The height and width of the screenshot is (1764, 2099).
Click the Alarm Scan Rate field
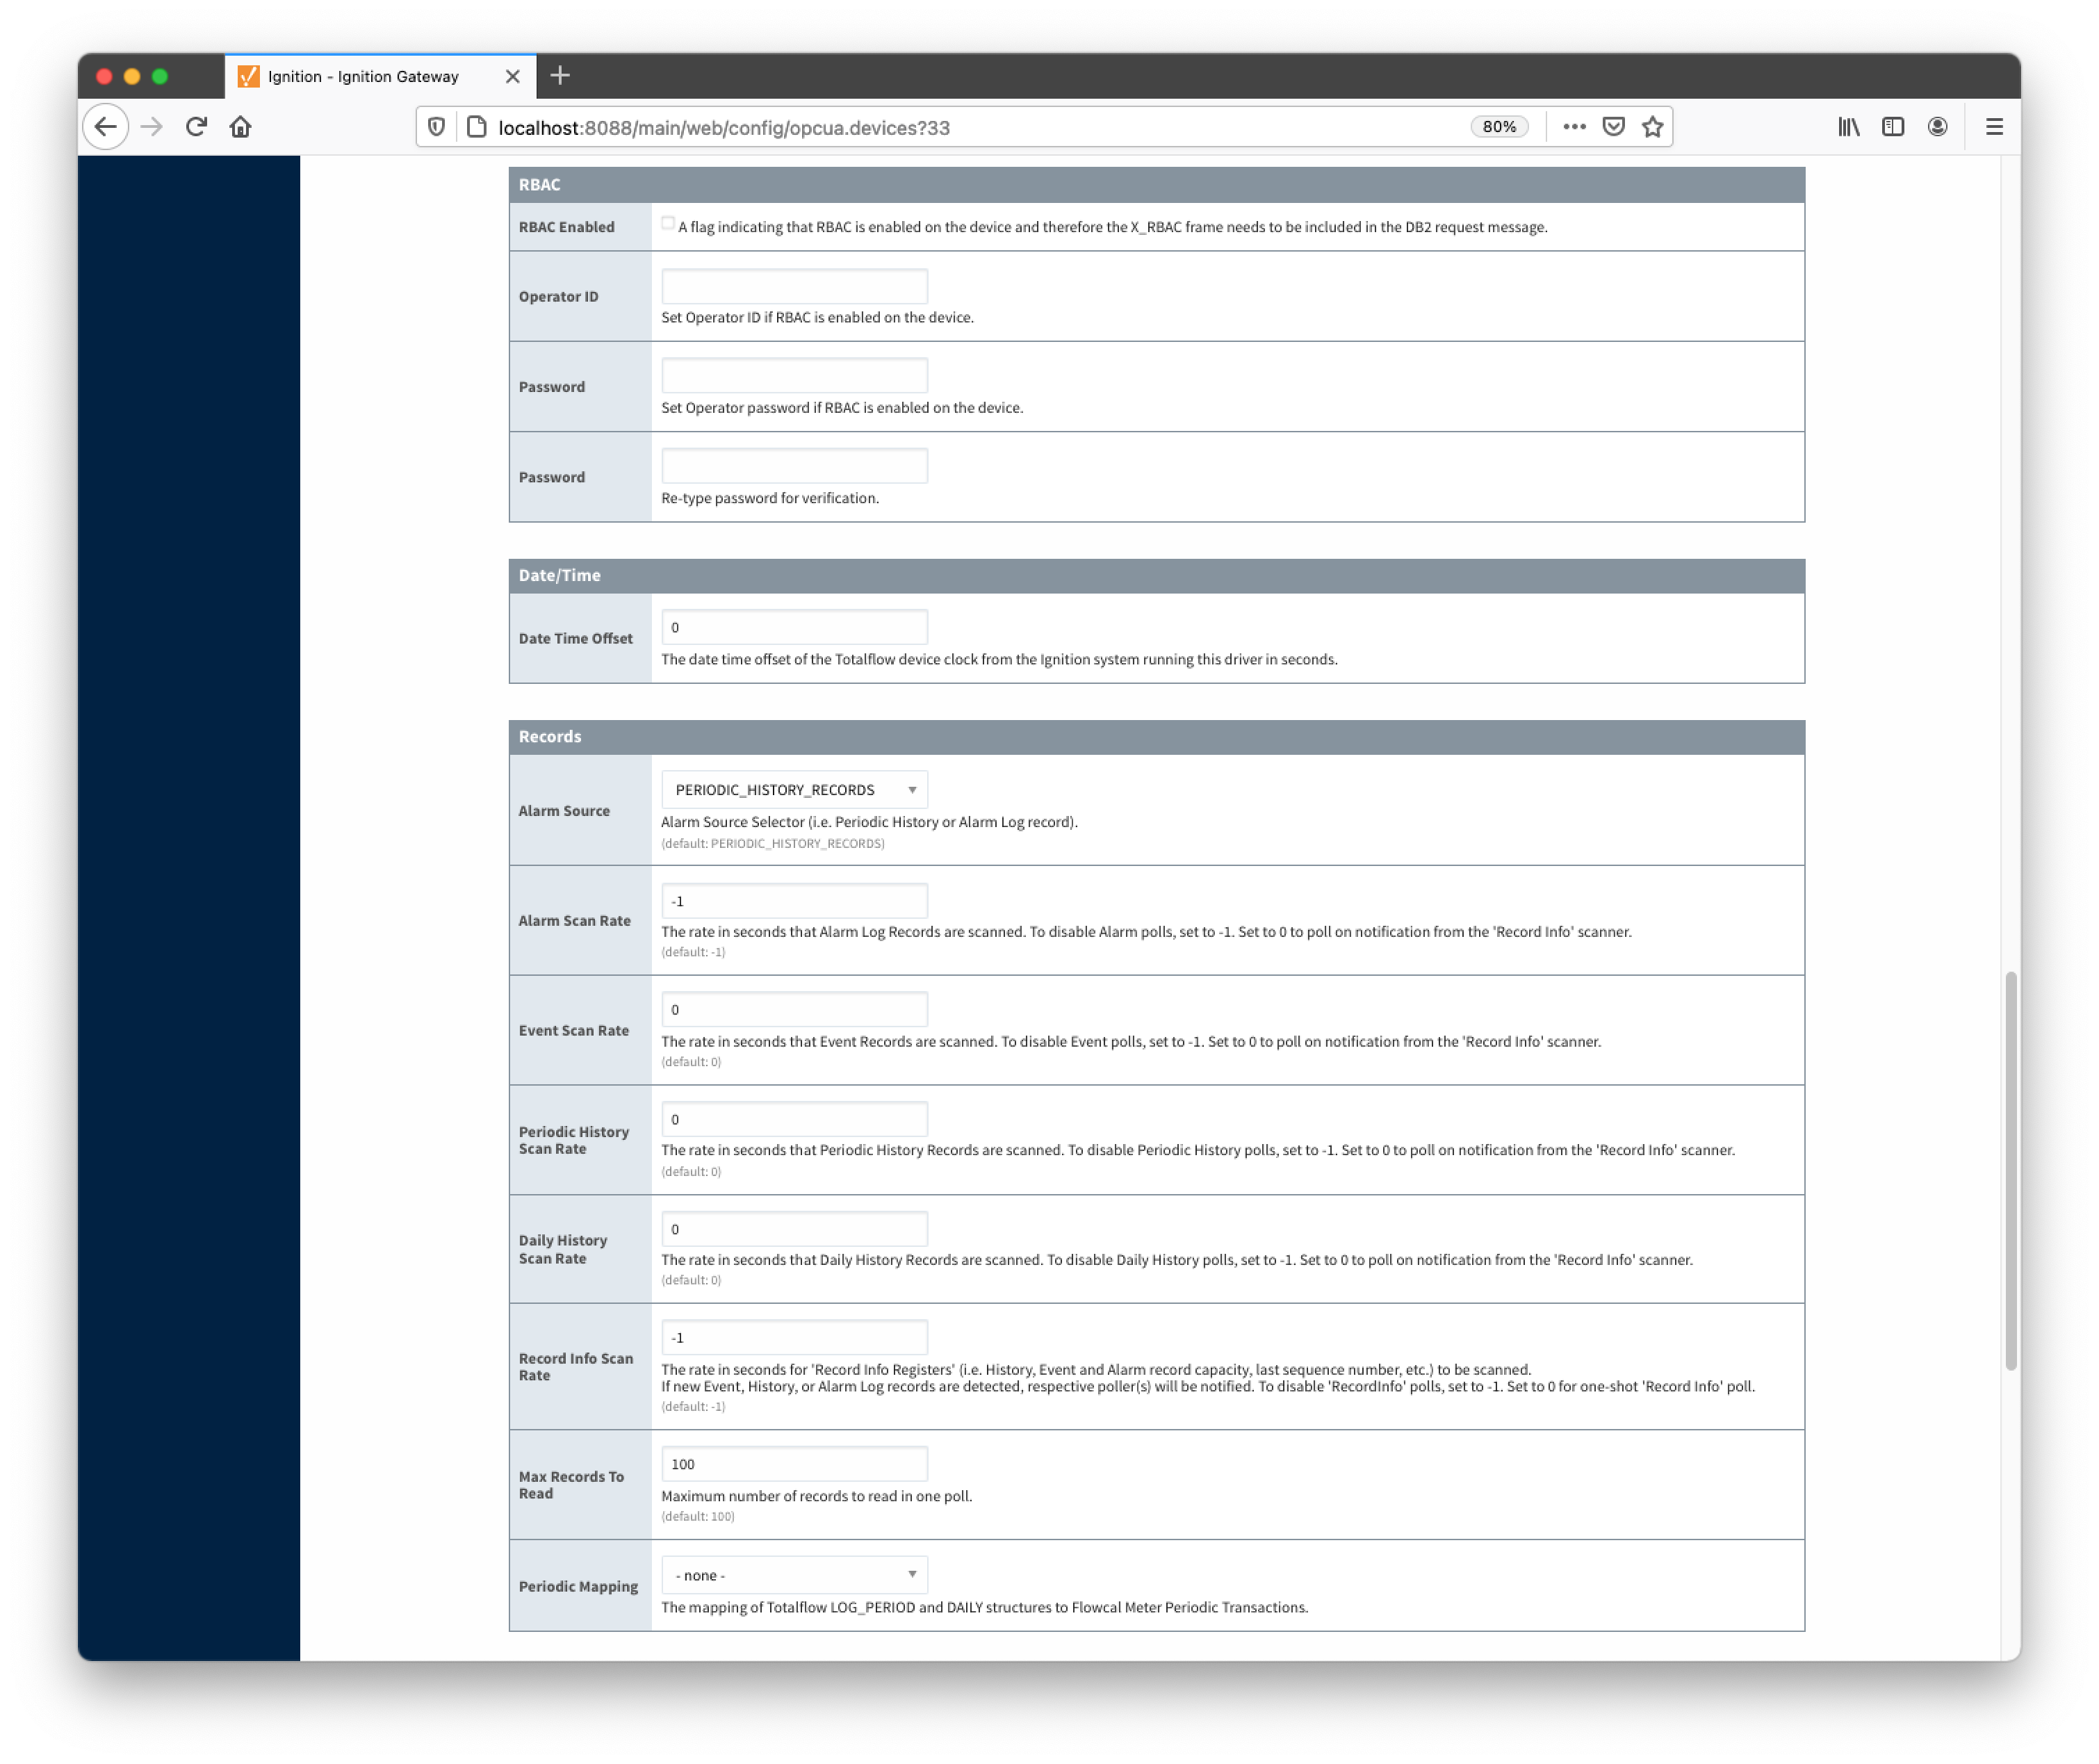click(x=794, y=901)
